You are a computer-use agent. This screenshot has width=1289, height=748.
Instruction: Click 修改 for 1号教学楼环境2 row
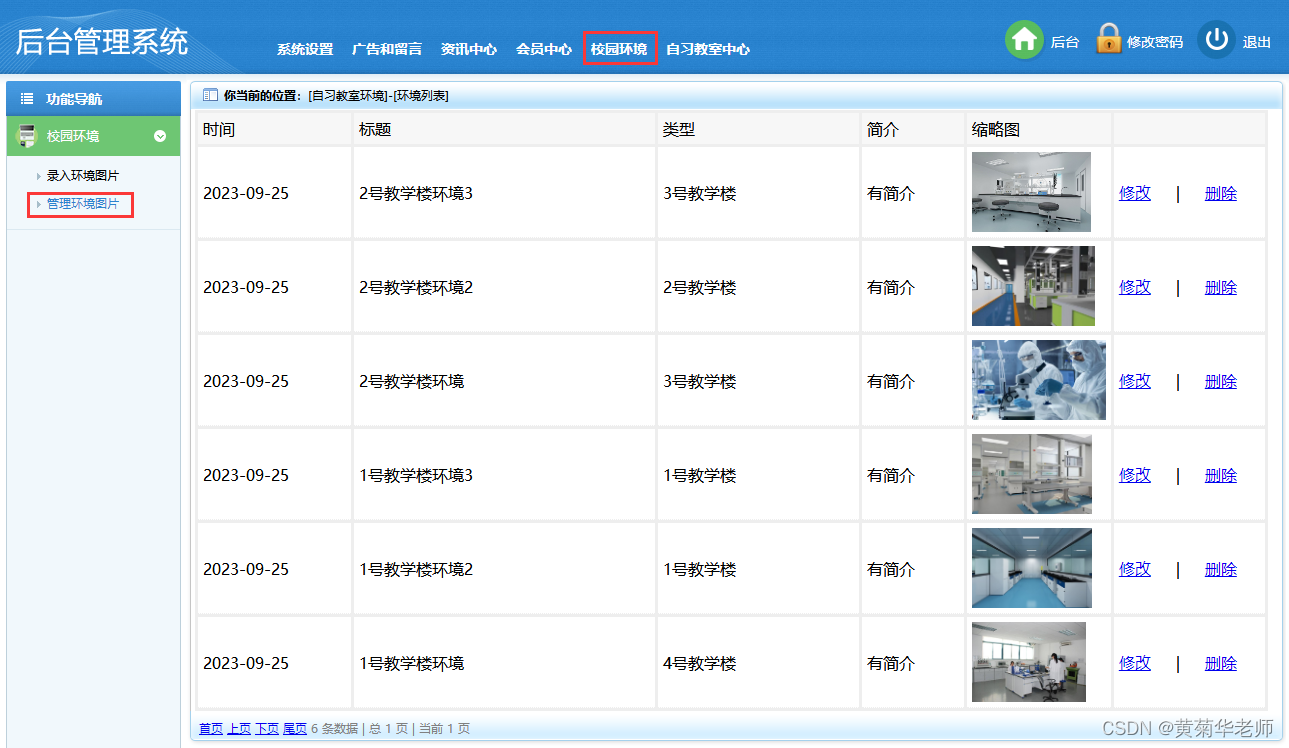(x=1135, y=569)
